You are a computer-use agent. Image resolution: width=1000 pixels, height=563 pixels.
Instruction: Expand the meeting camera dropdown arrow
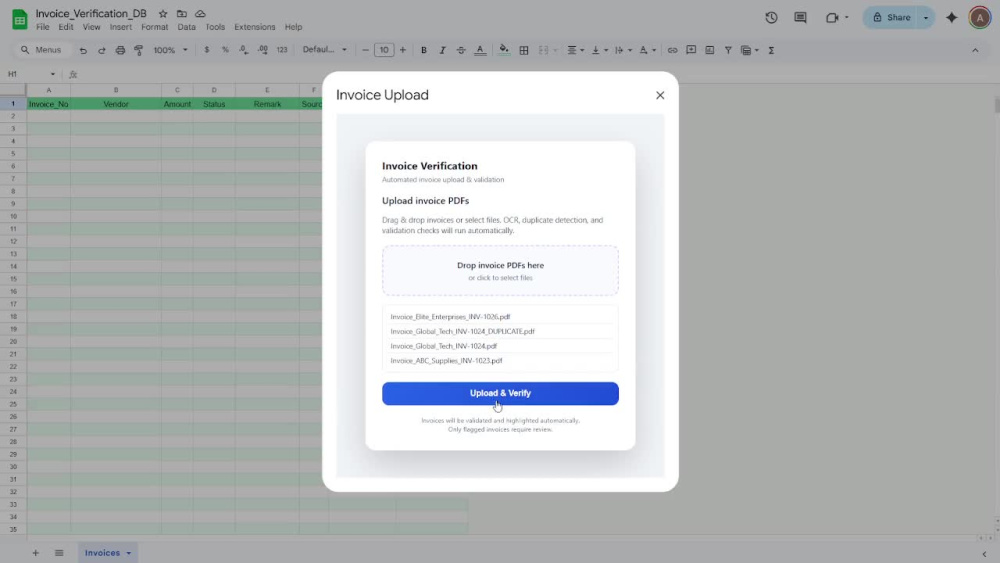(847, 18)
